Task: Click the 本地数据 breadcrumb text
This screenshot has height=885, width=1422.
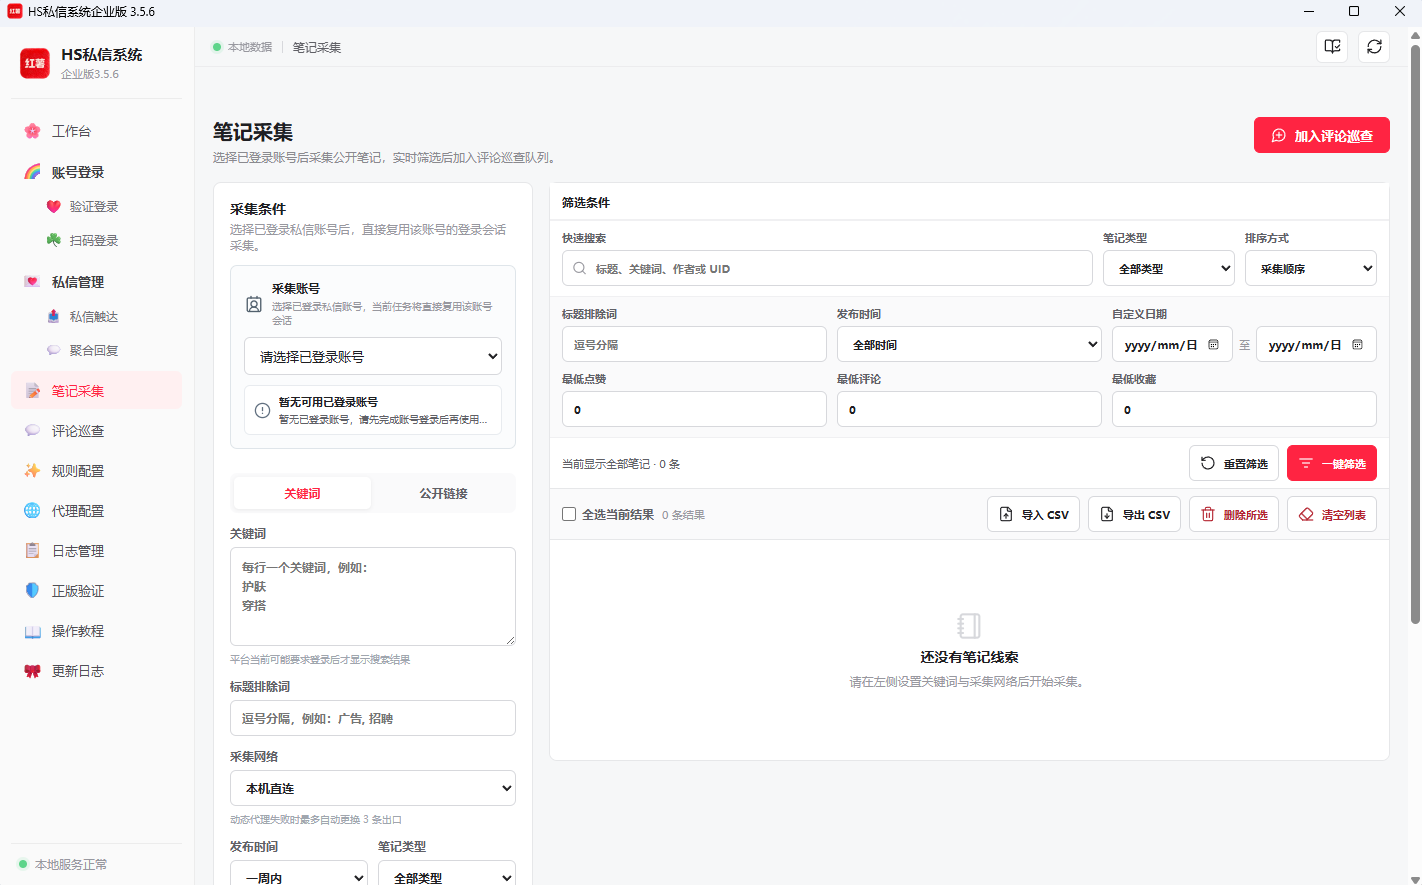Action: click(x=250, y=47)
